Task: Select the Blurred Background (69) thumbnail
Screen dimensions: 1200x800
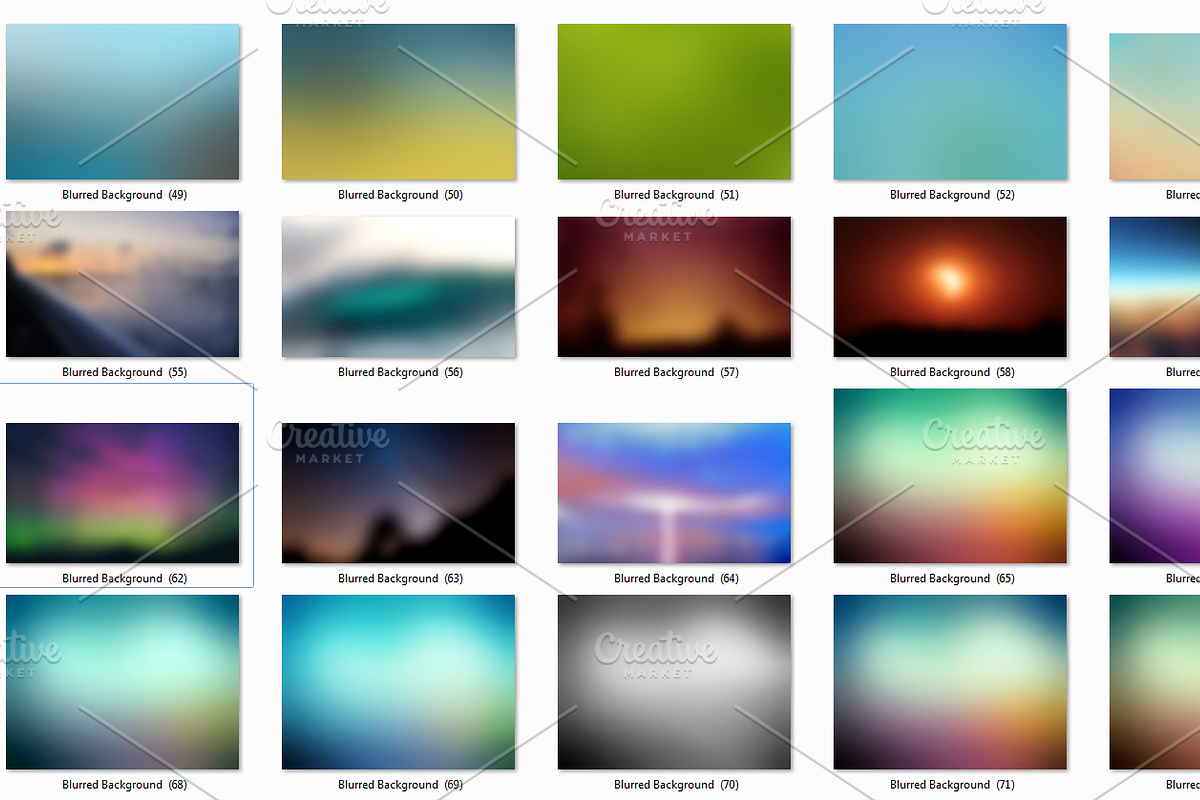Action: [x=399, y=682]
